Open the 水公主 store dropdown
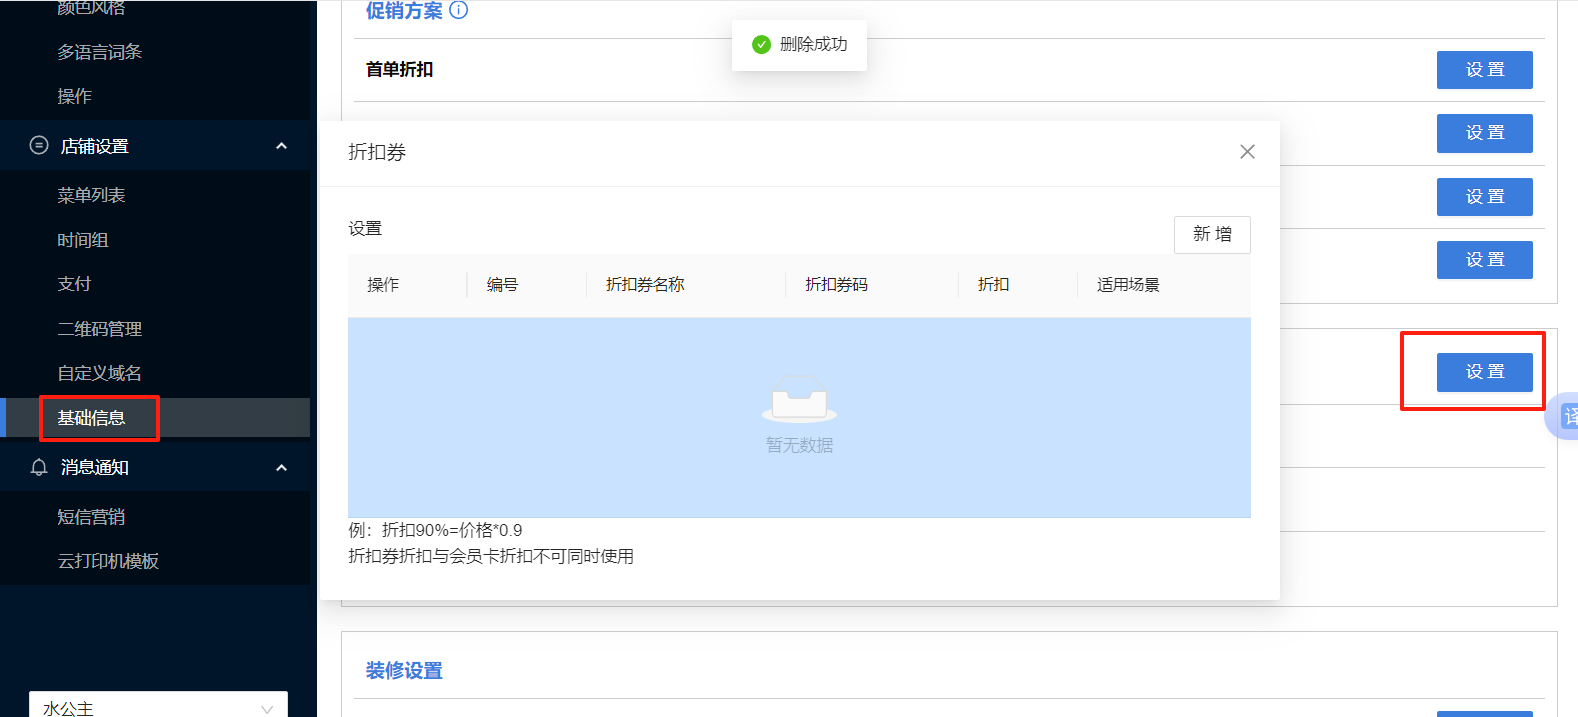 [158, 705]
